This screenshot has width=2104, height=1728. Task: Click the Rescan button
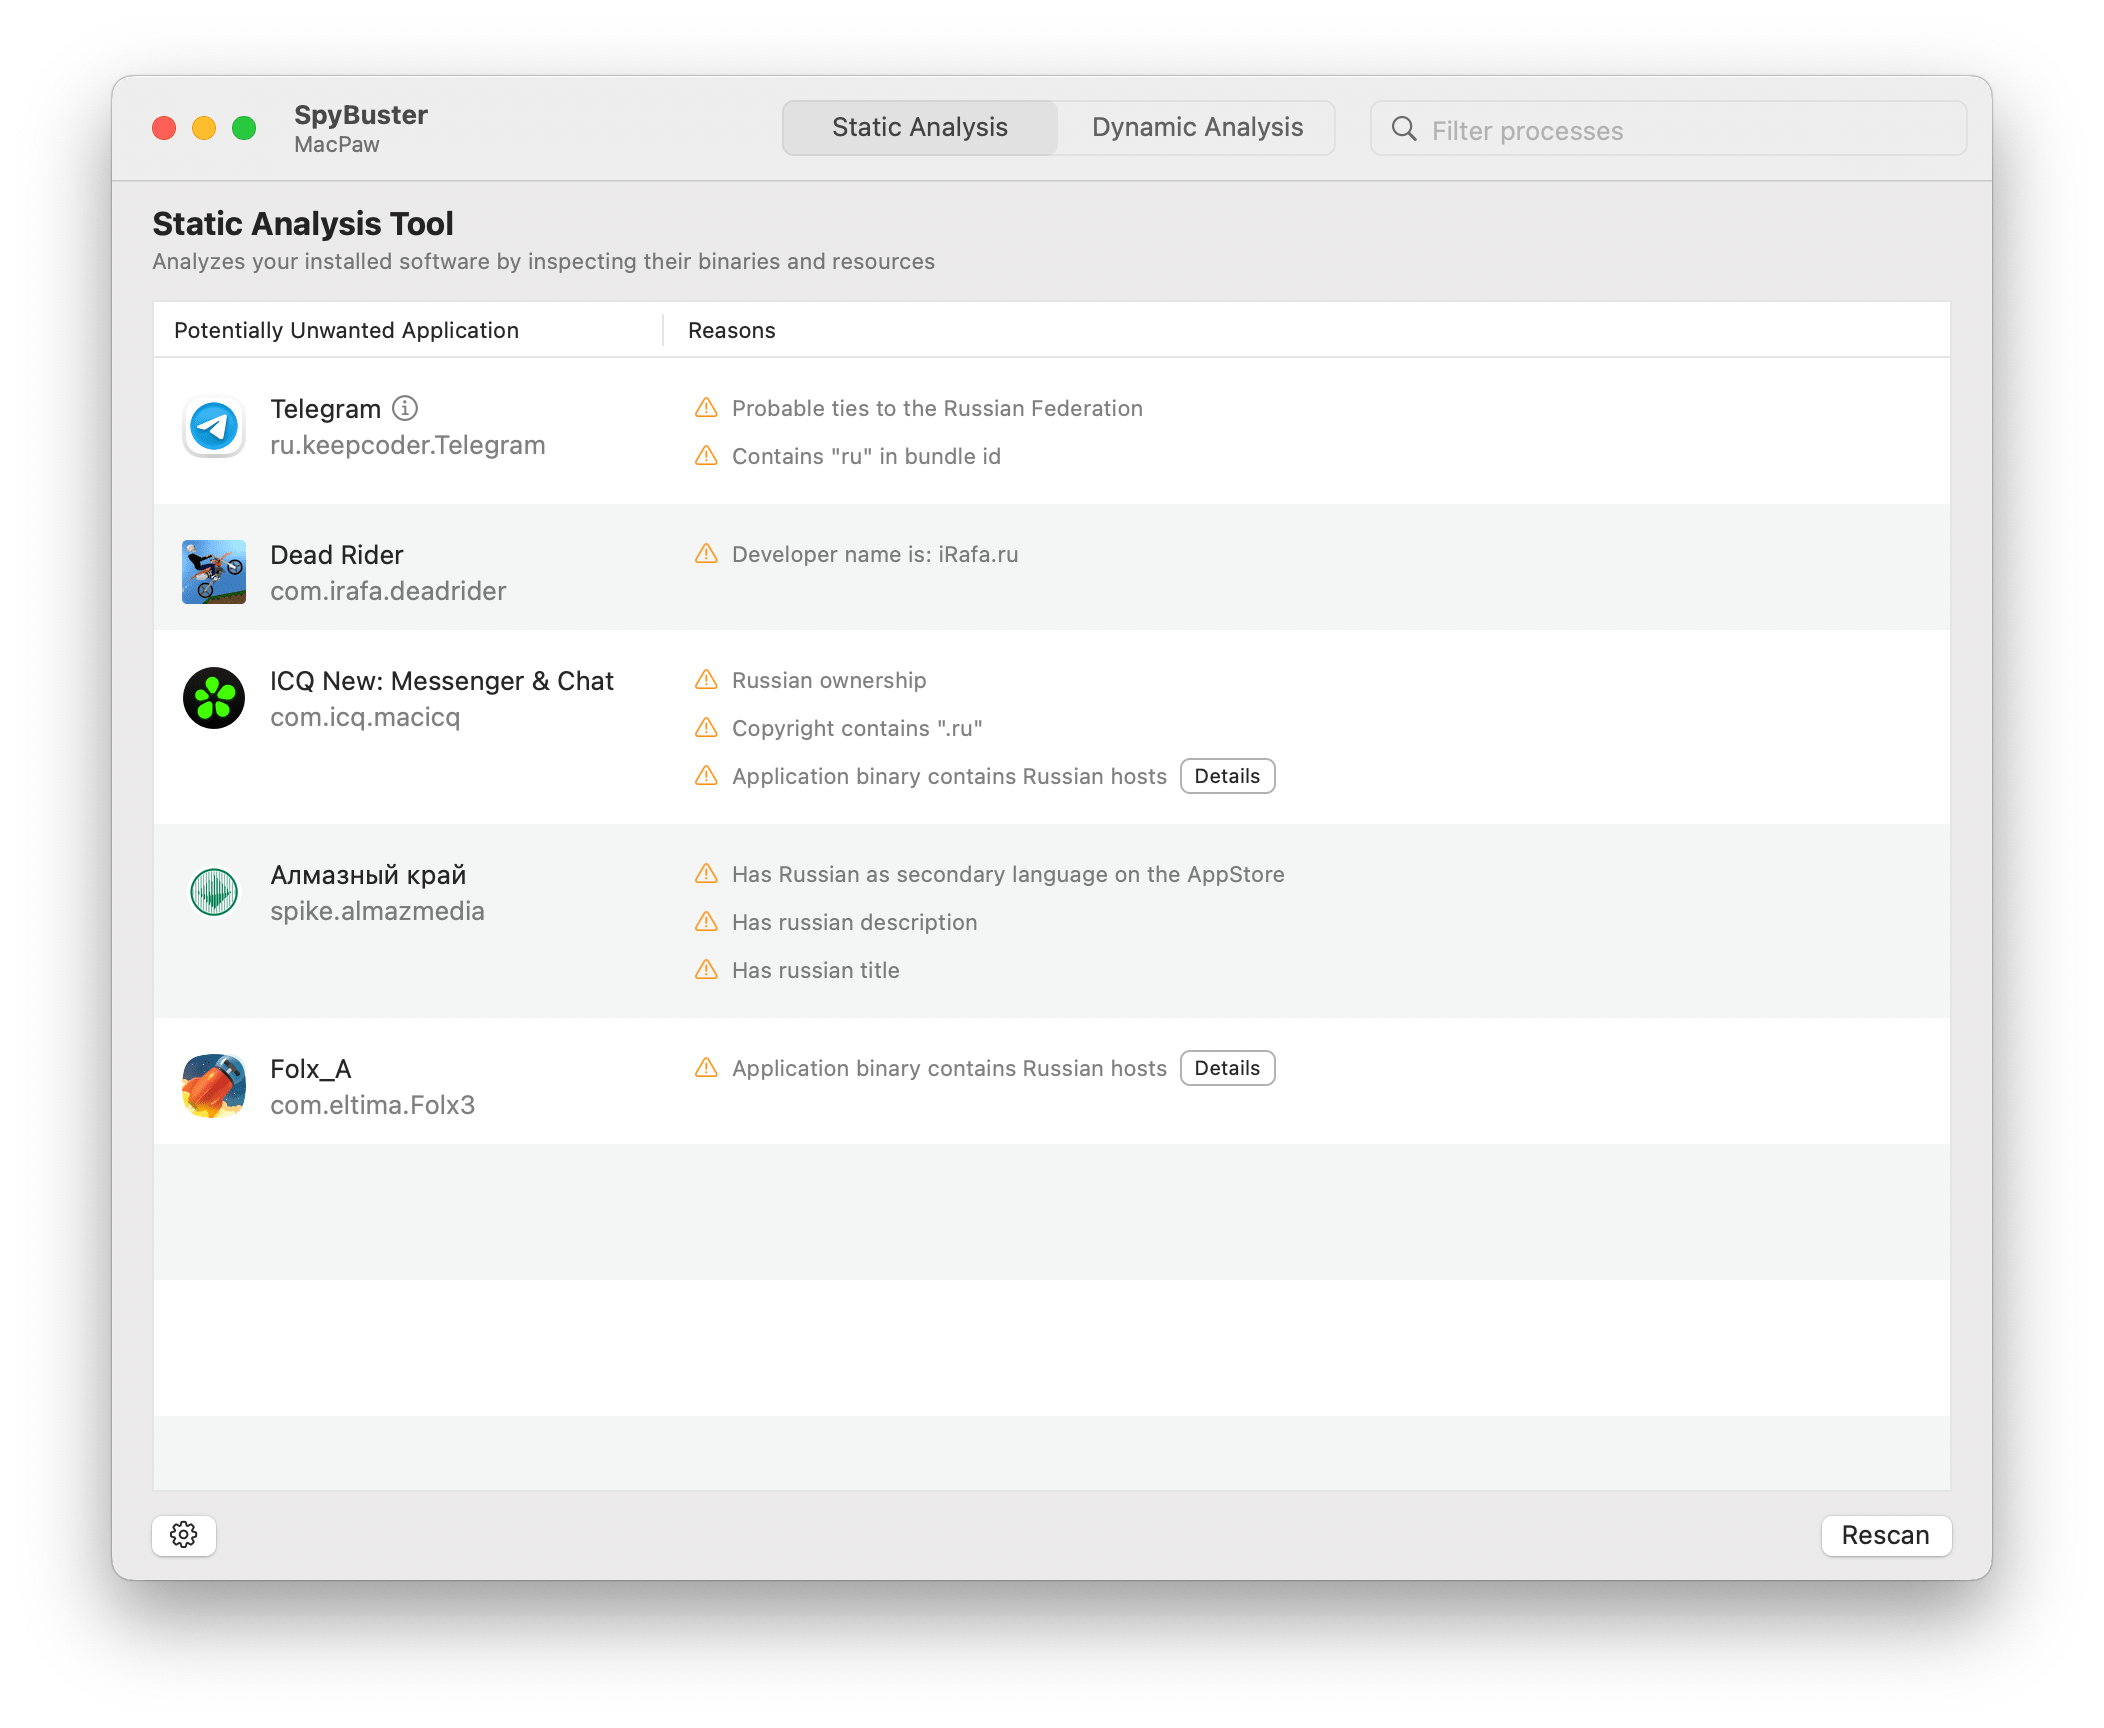pos(1885,1535)
